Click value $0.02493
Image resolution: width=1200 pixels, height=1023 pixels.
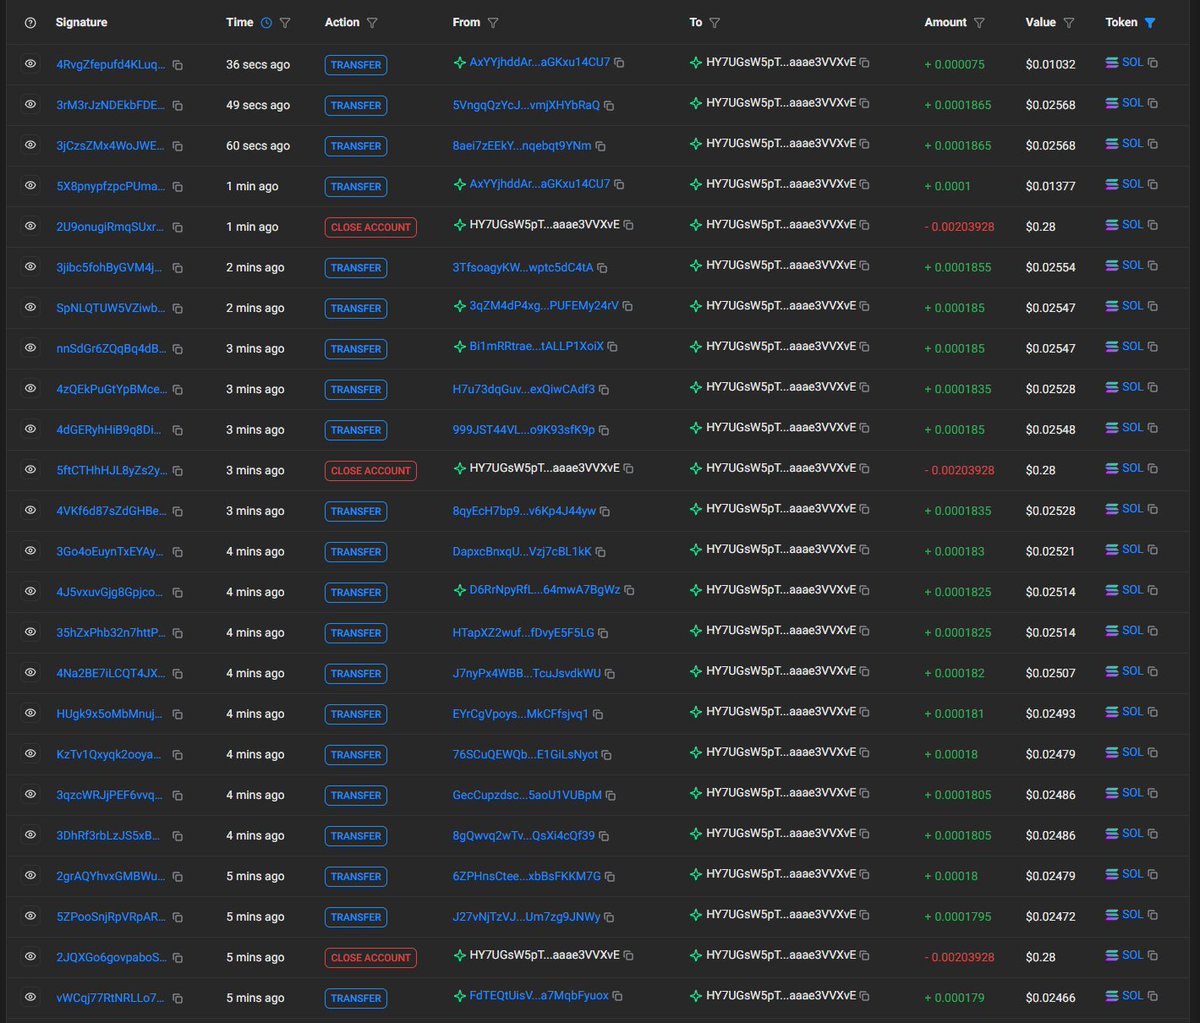tap(1051, 714)
